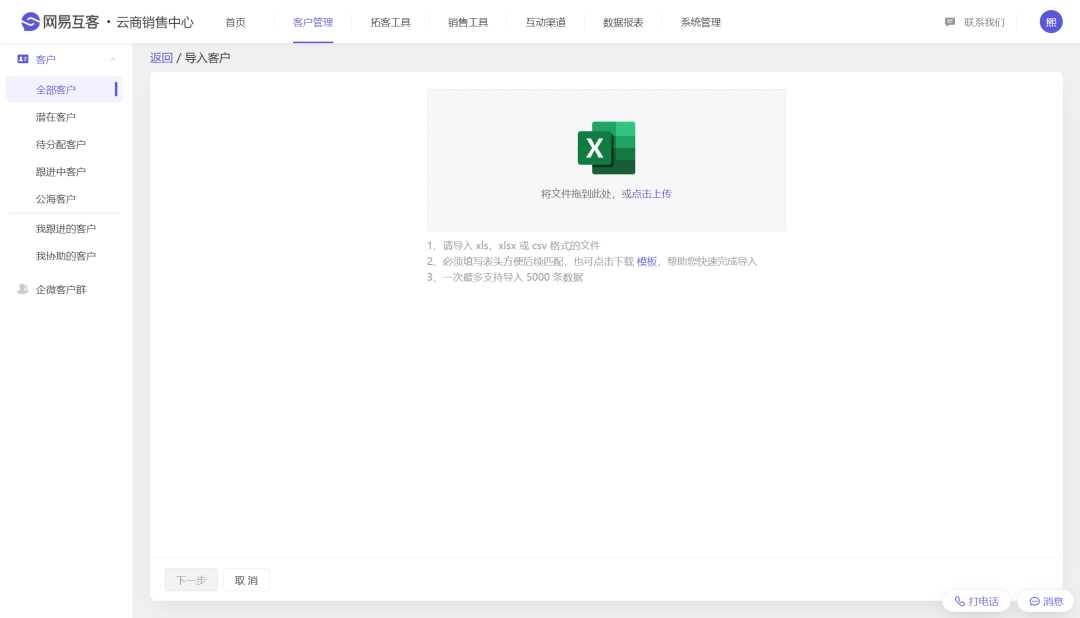Image resolution: width=1080 pixels, height=618 pixels.
Task: Switch to the 拓客工具 tab
Action: coord(390,22)
